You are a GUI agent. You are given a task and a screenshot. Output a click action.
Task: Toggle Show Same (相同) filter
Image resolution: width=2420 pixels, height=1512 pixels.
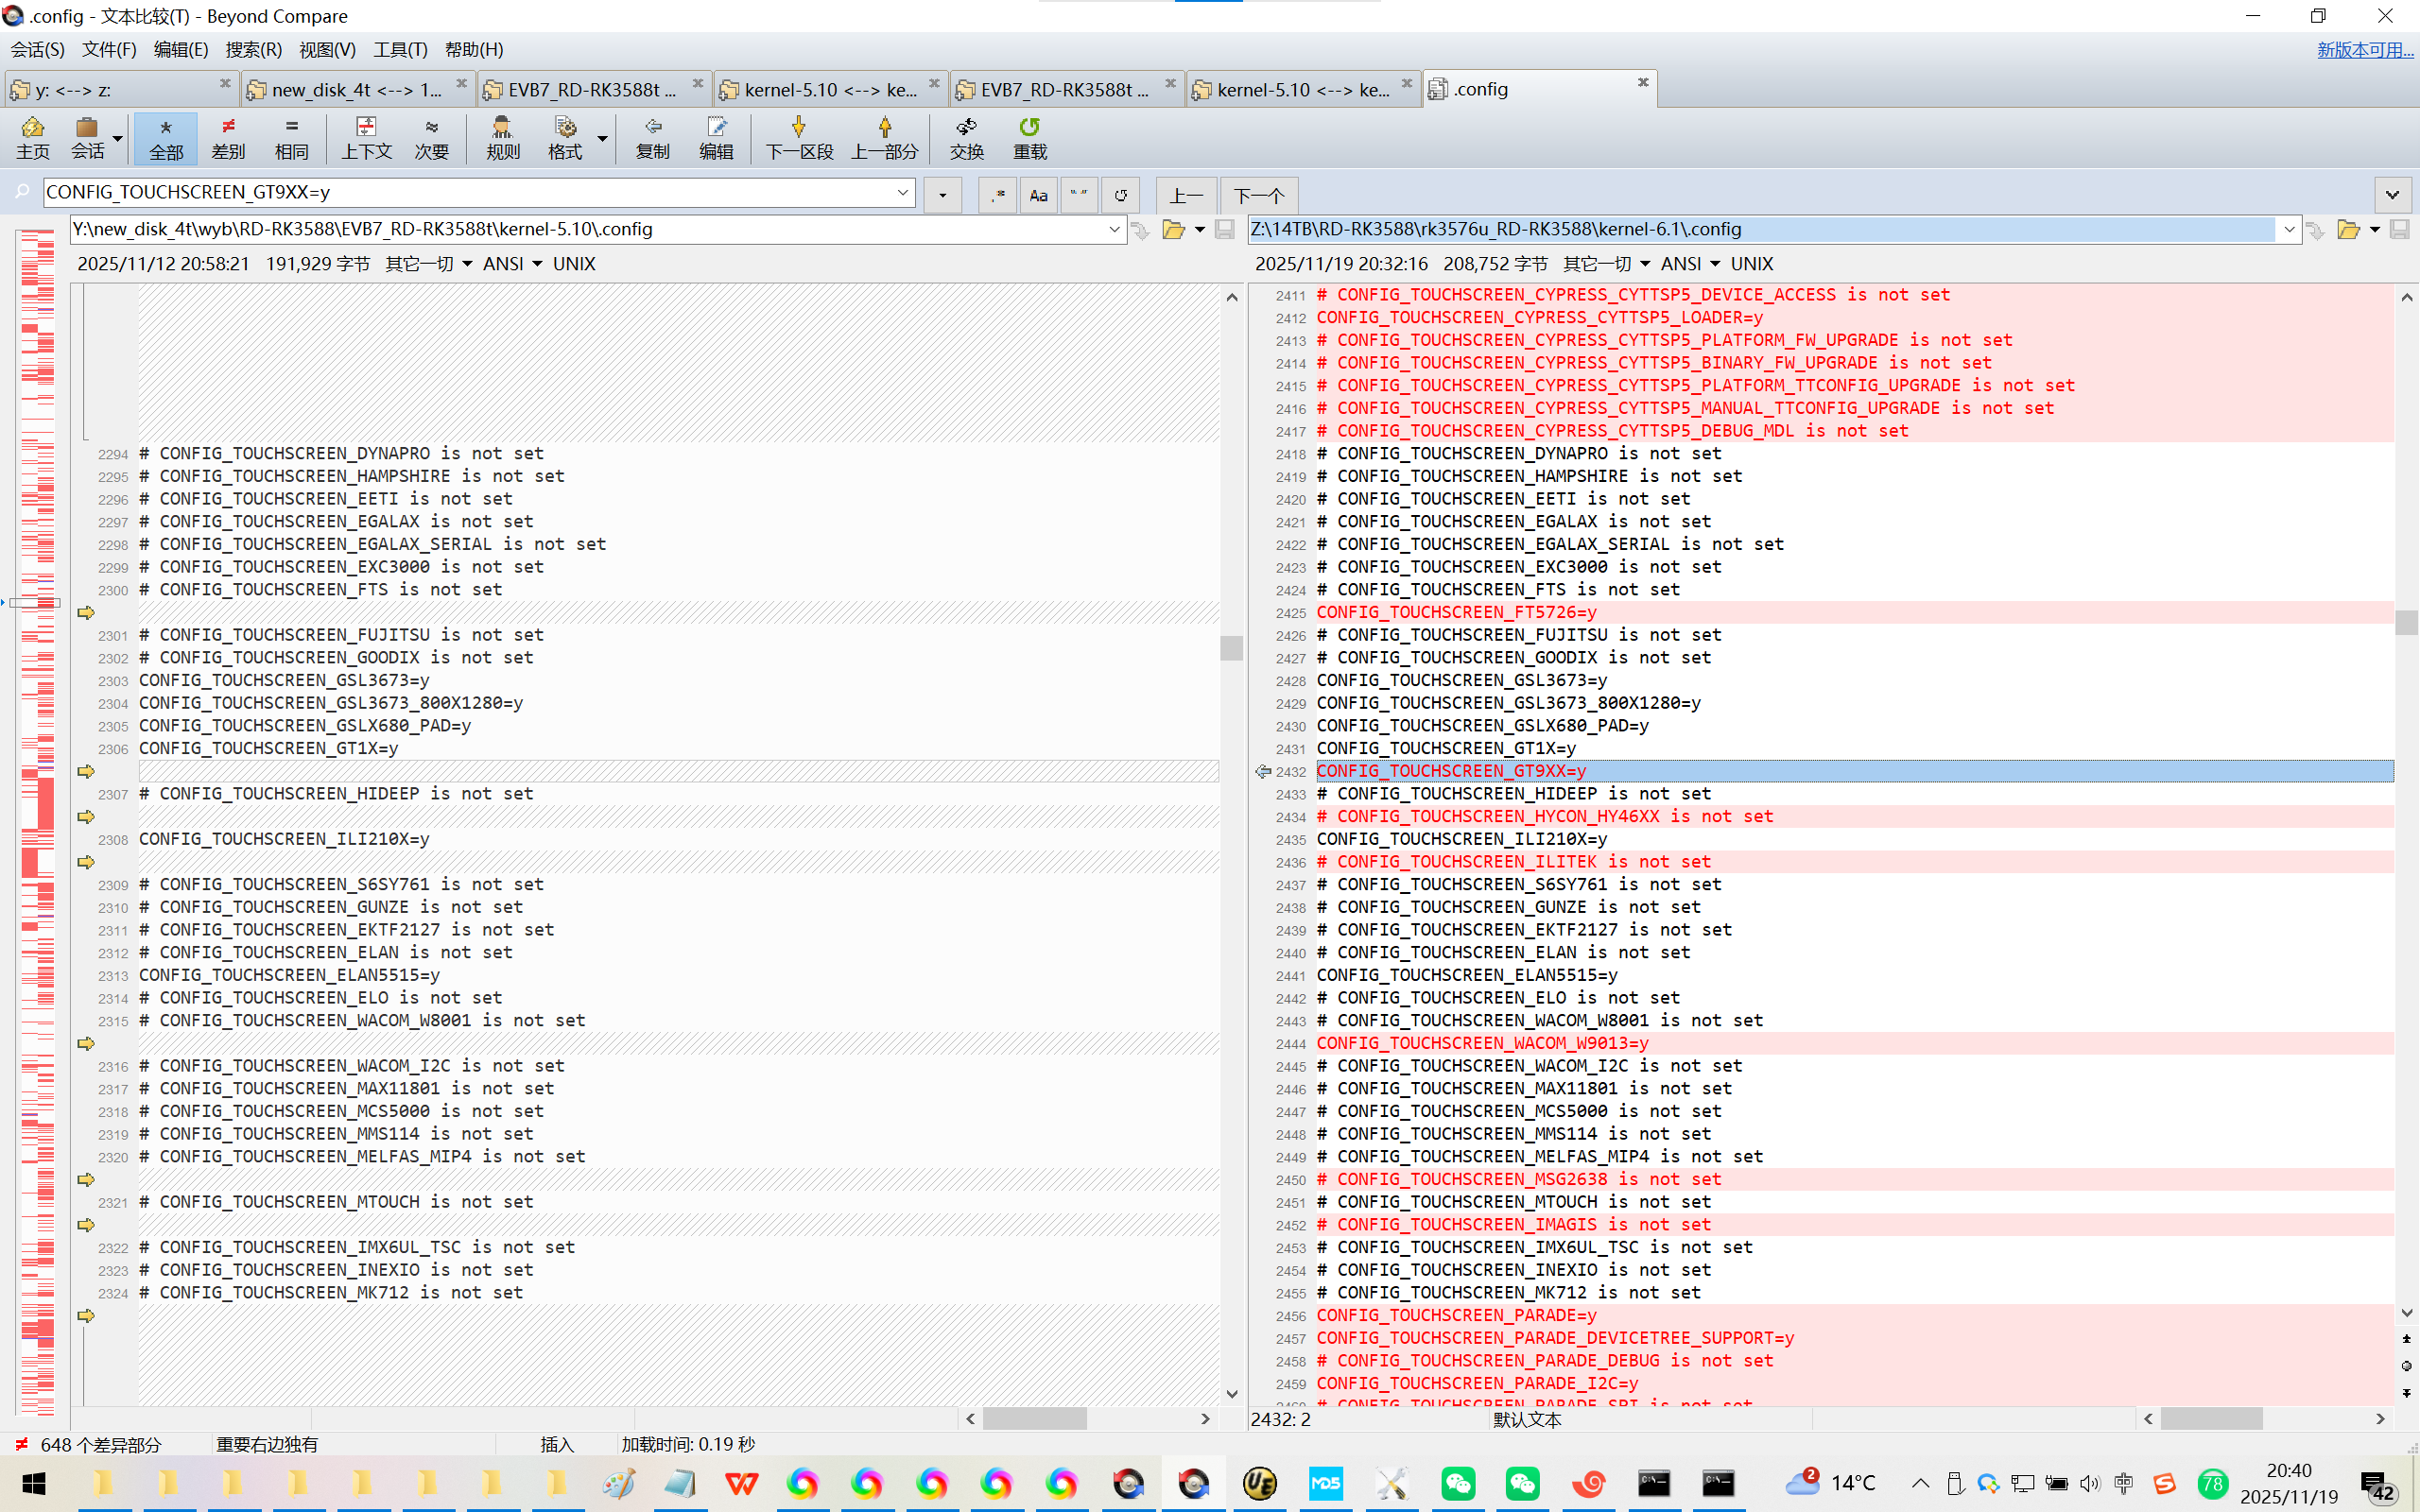[291, 137]
